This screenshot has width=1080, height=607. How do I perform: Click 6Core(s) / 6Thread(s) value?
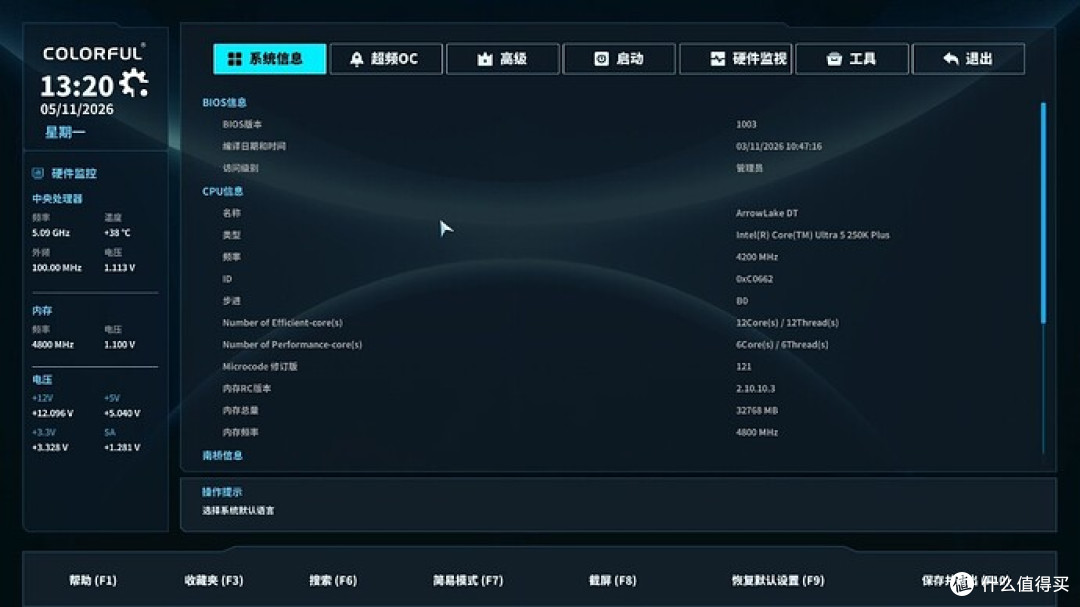pyautogui.click(x=782, y=344)
